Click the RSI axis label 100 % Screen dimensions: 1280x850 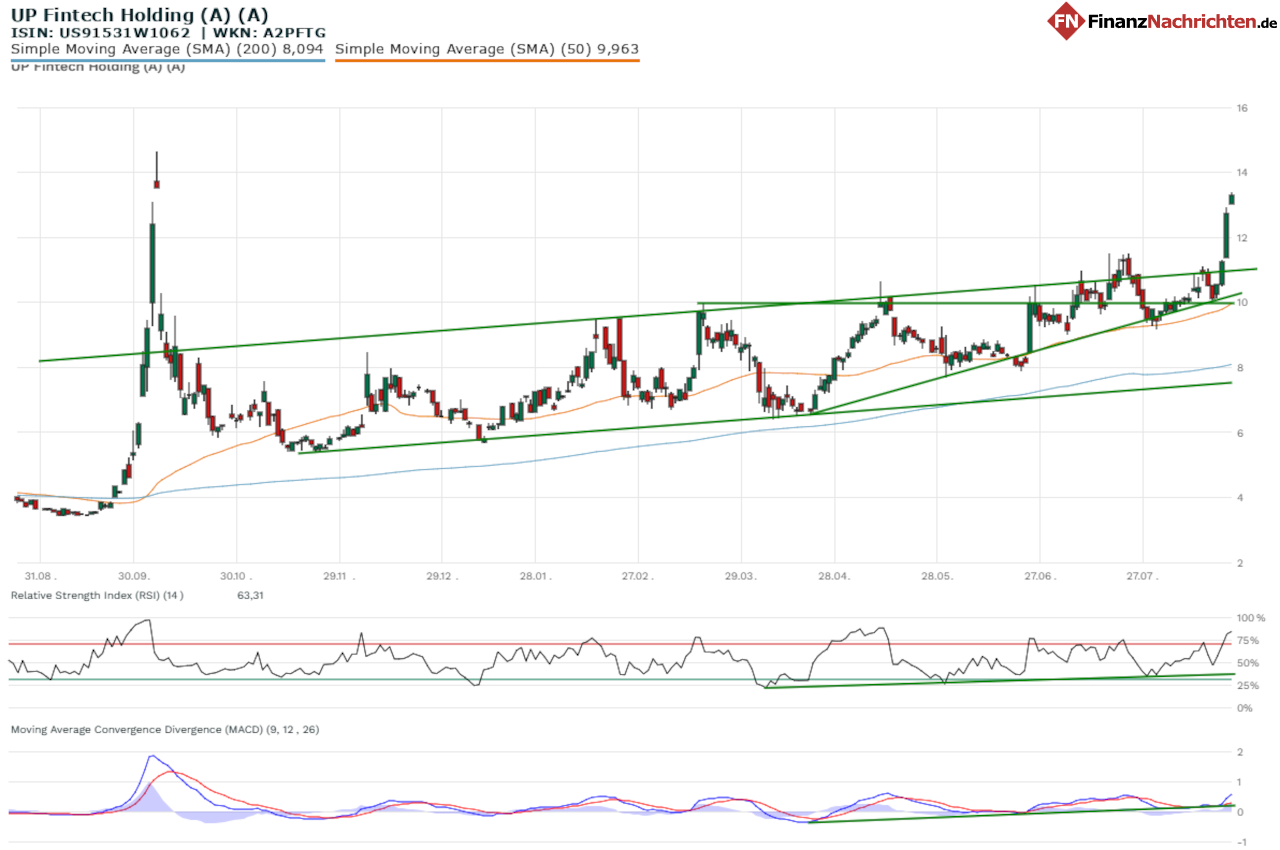click(1251, 619)
